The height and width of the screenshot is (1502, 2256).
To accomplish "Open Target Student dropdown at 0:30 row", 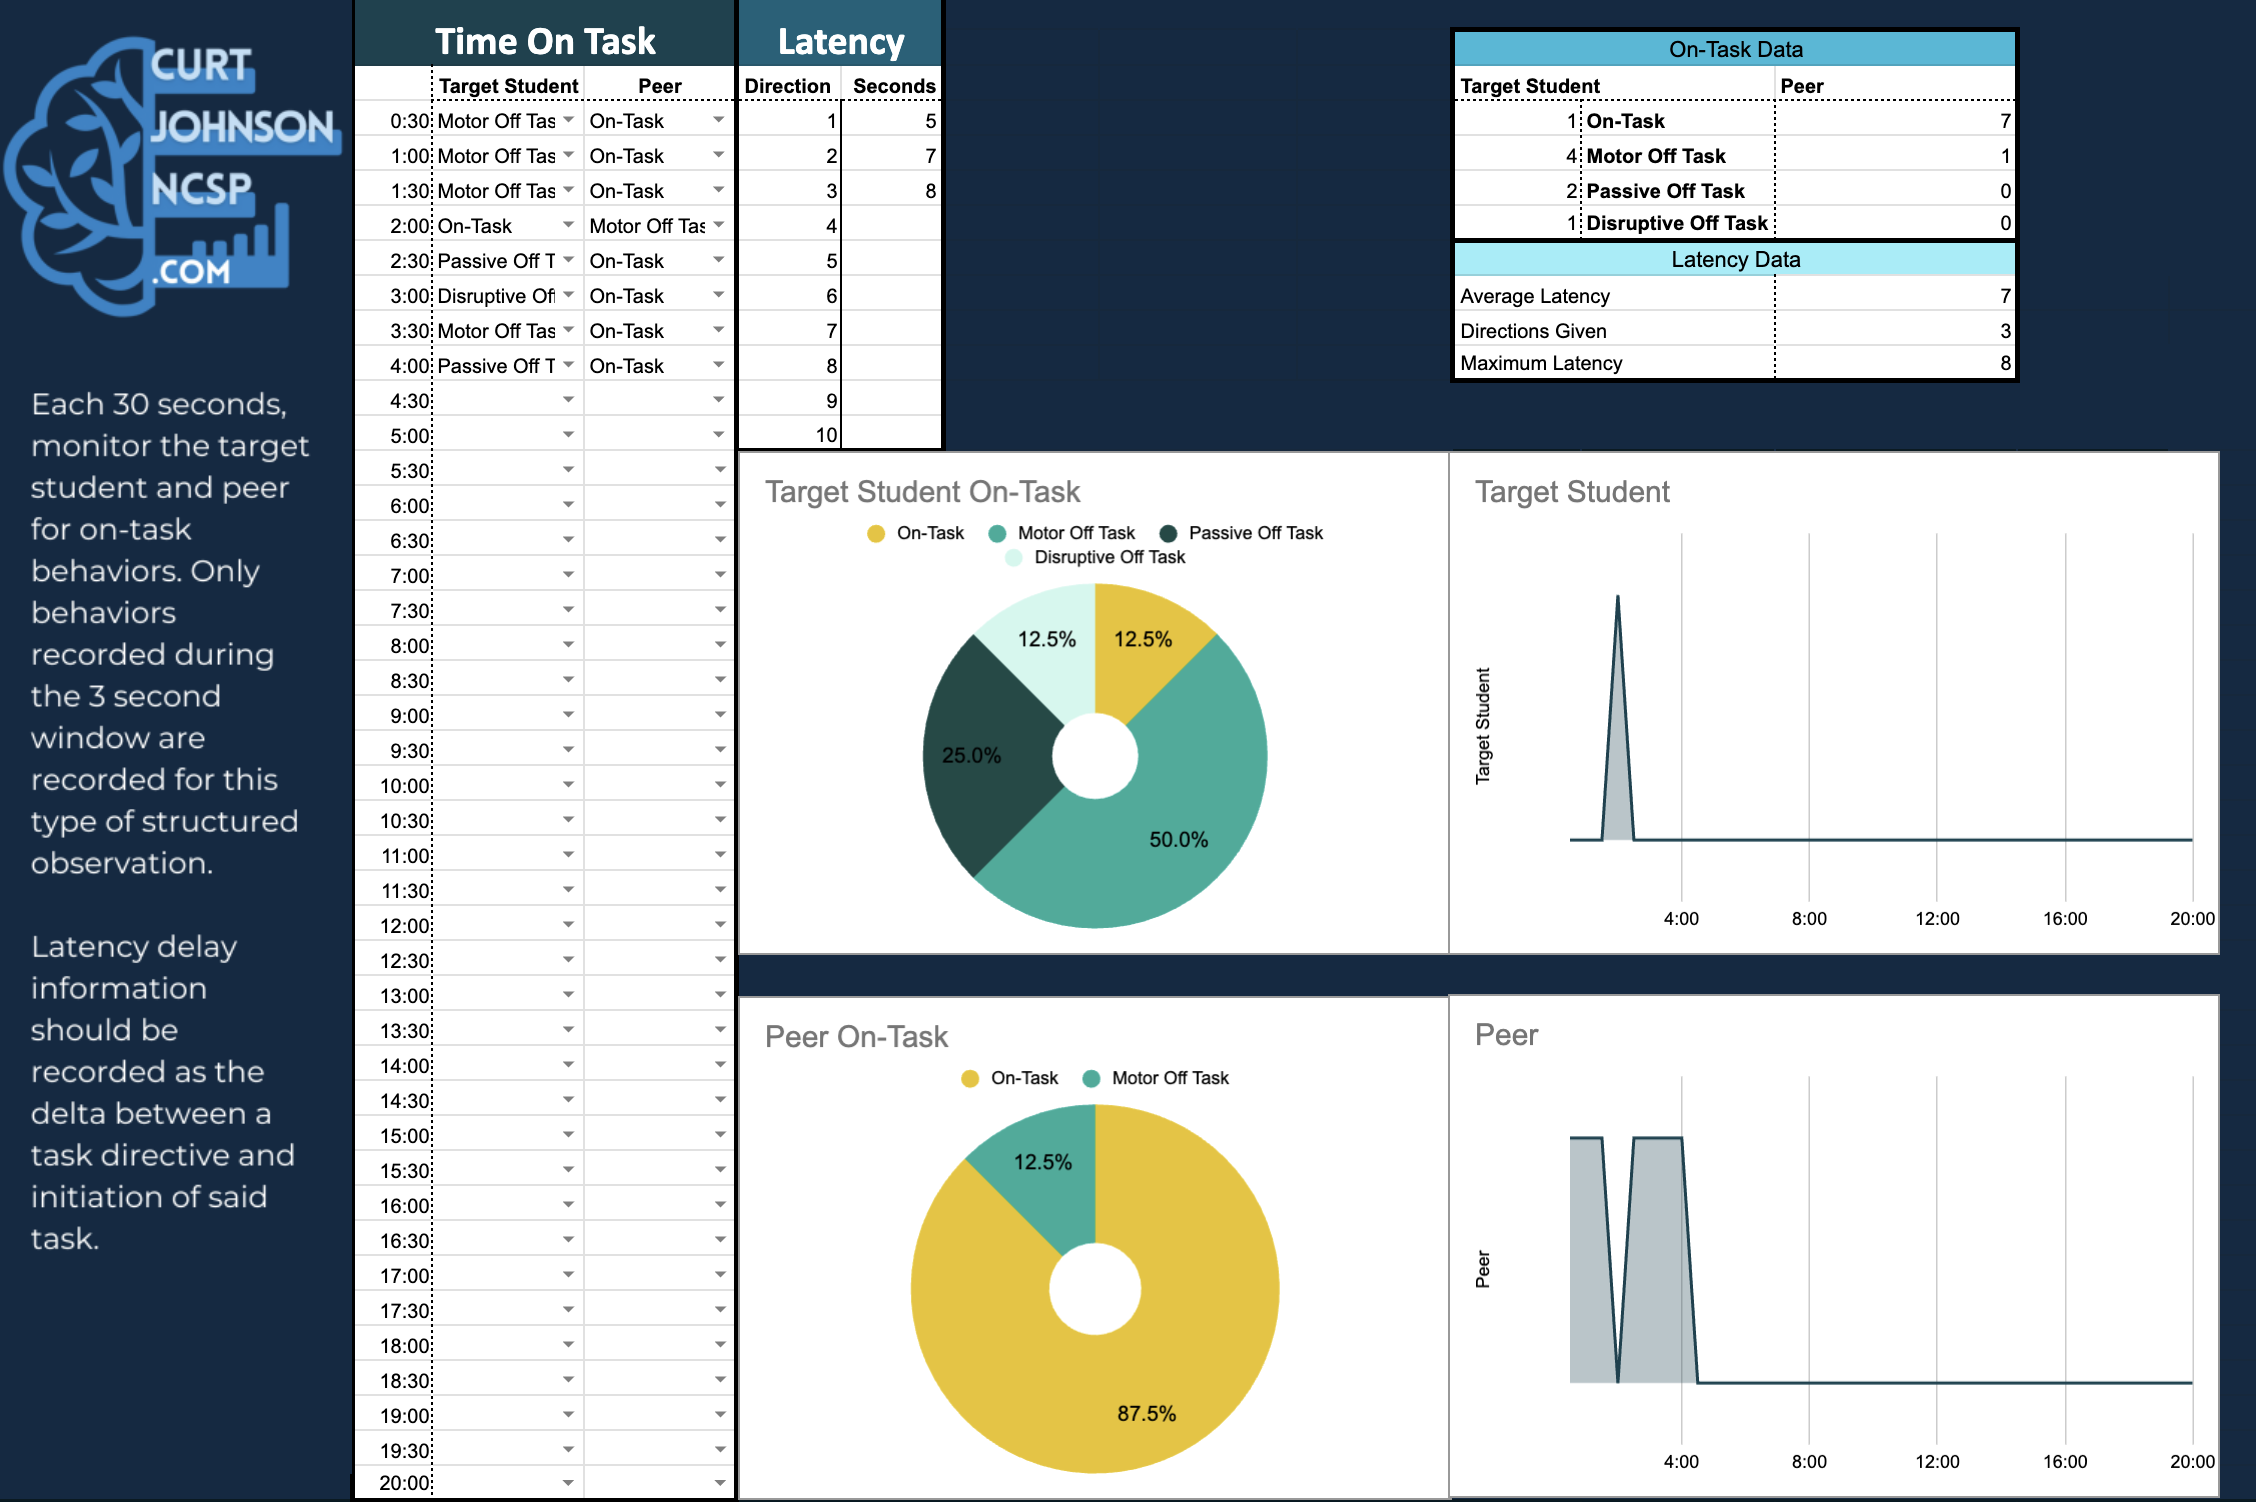I will [x=568, y=120].
